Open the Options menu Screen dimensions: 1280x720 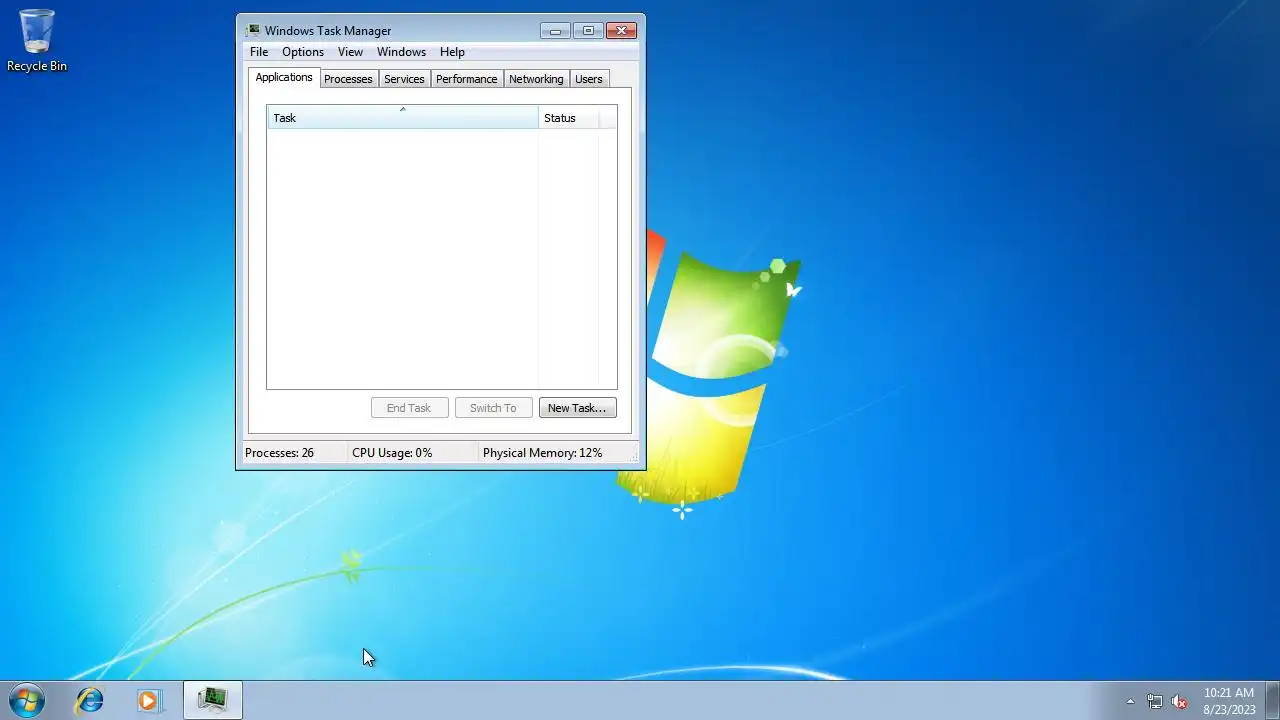click(x=303, y=52)
